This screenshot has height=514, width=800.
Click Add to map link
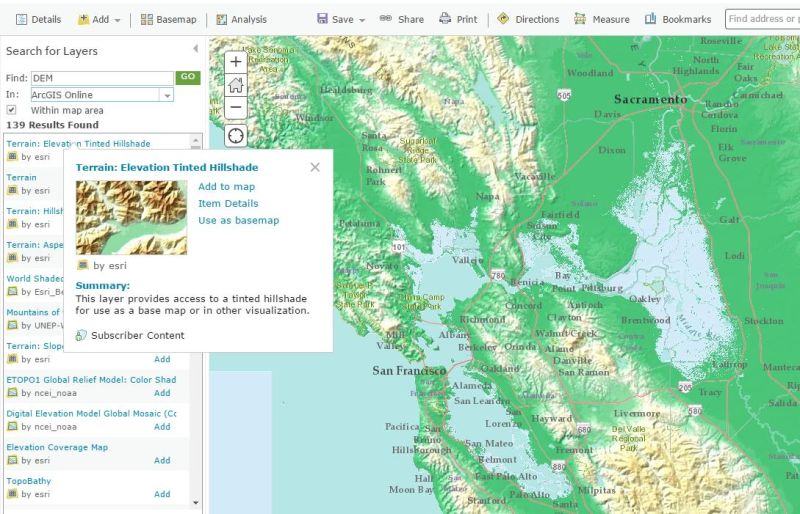(x=227, y=187)
